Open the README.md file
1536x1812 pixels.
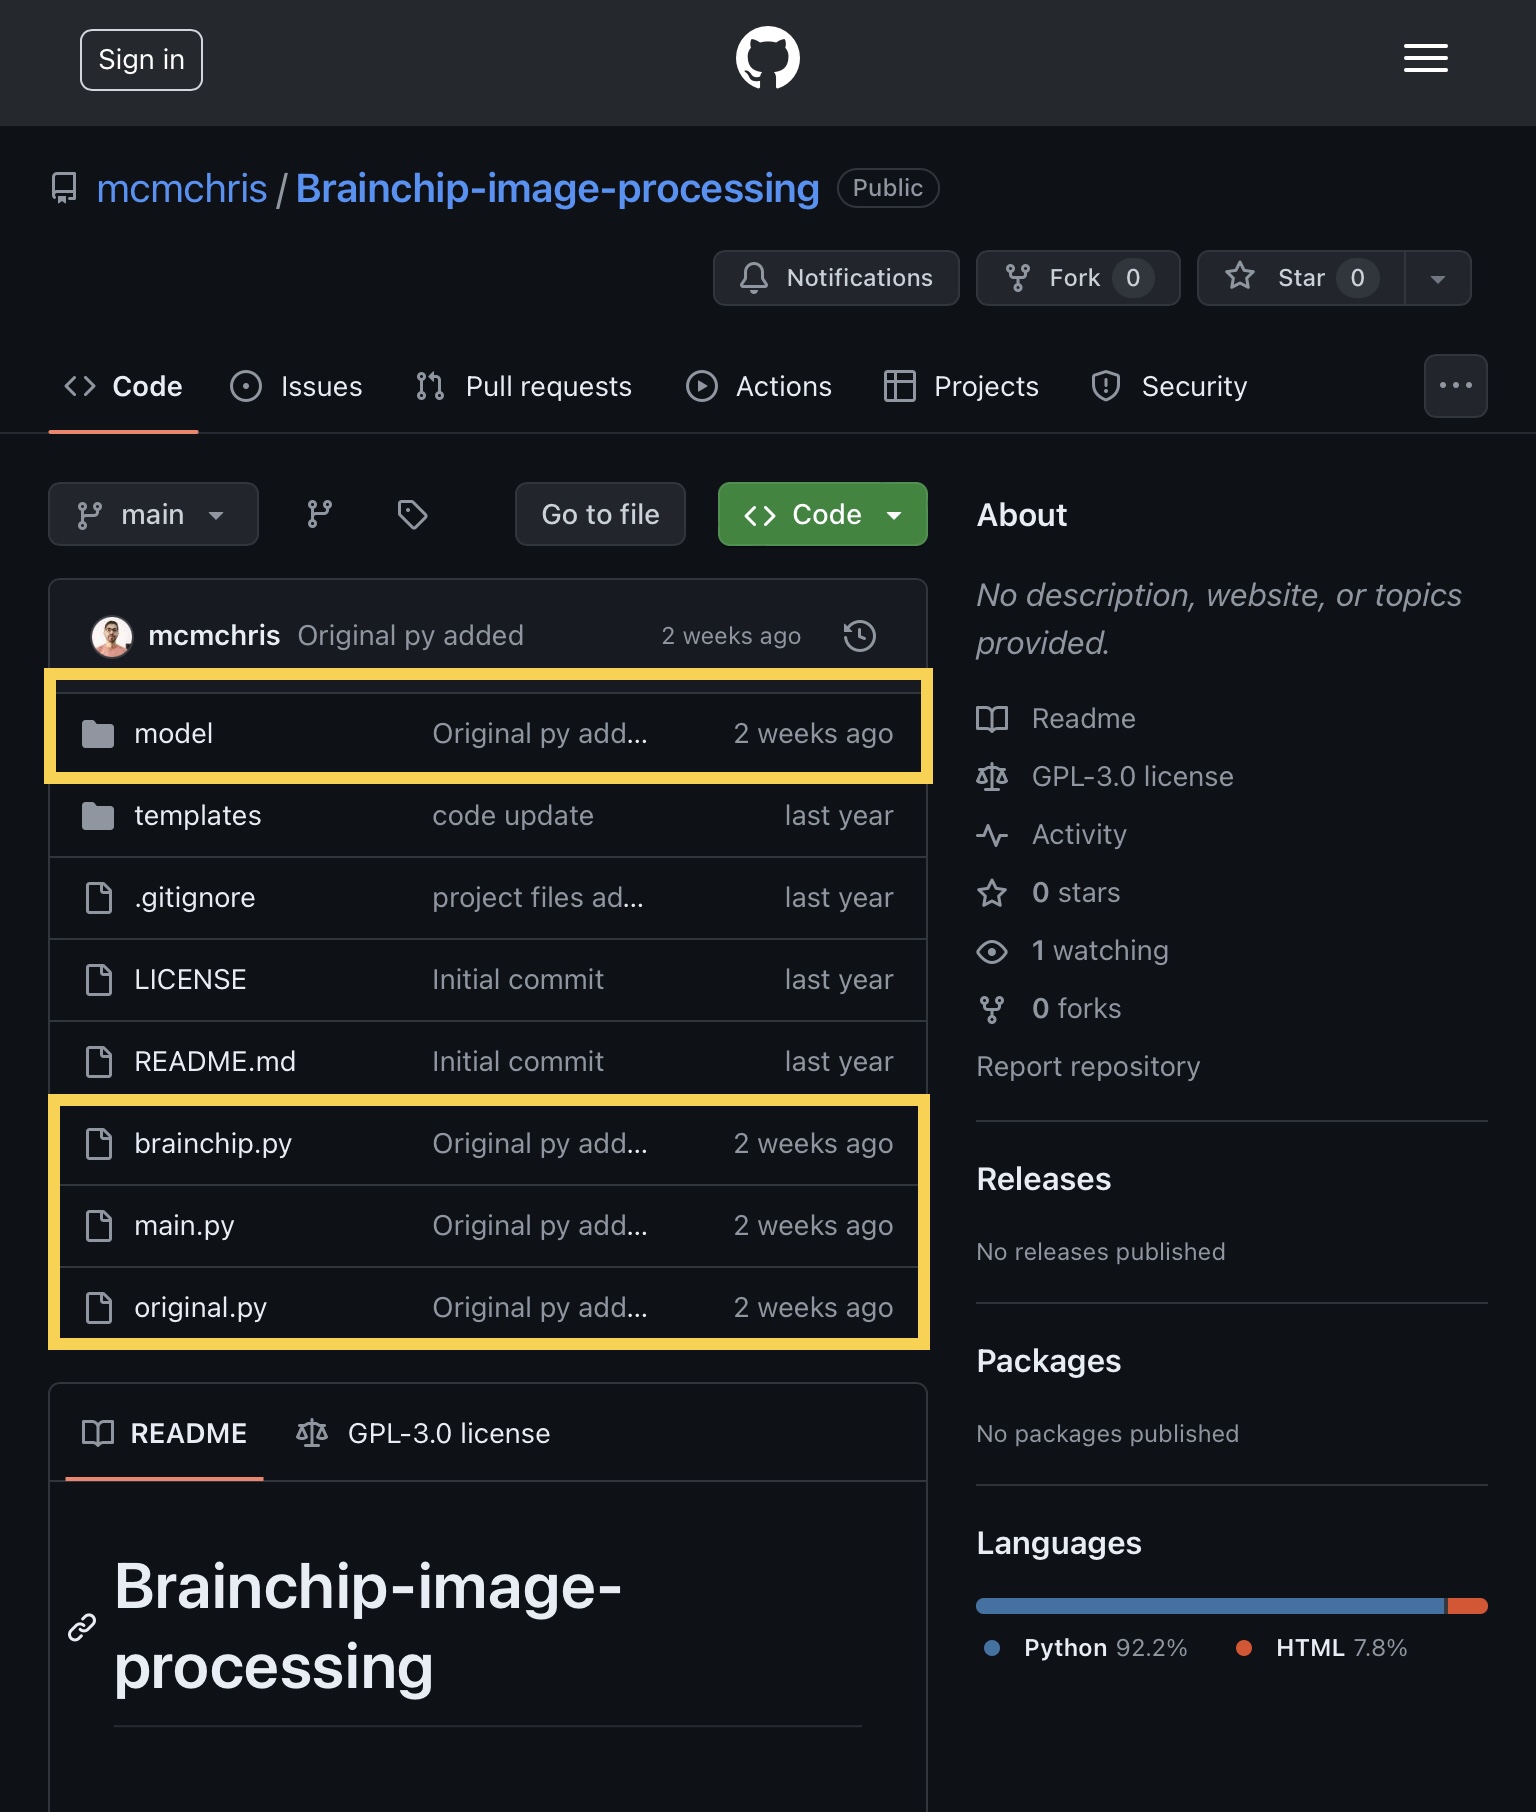click(215, 1062)
